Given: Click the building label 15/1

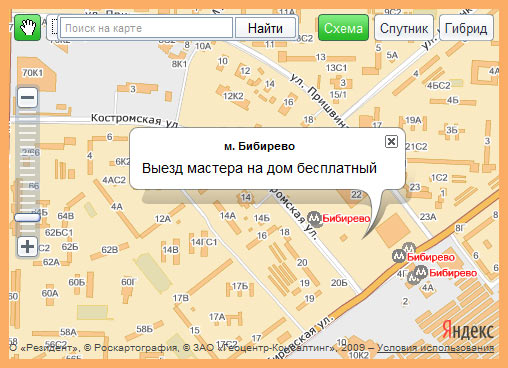Looking at the screenshot, I should pos(338,95).
